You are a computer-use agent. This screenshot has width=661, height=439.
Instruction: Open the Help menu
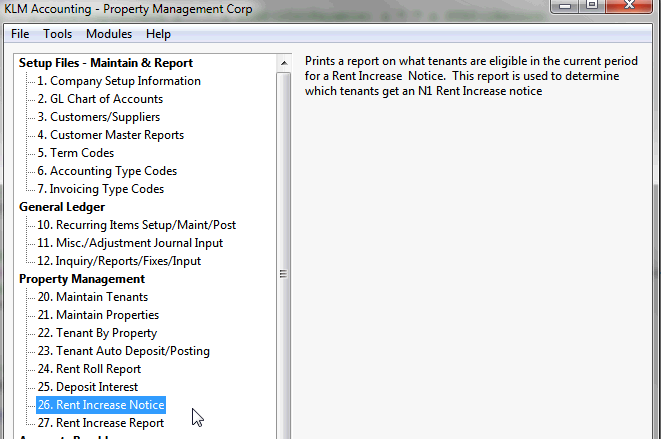[x=158, y=34]
